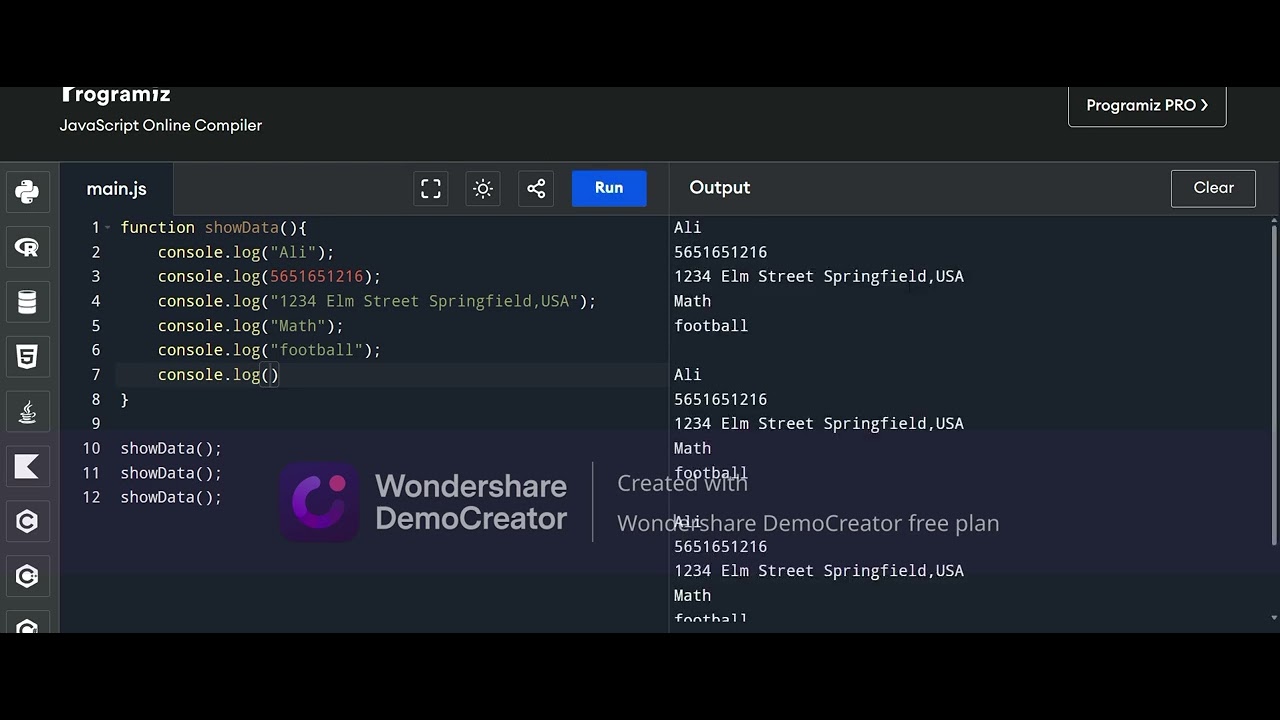Toggle light/dark theme with the sun icon
The height and width of the screenshot is (720, 1280).
pyautogui.click(x=483, y=188)
